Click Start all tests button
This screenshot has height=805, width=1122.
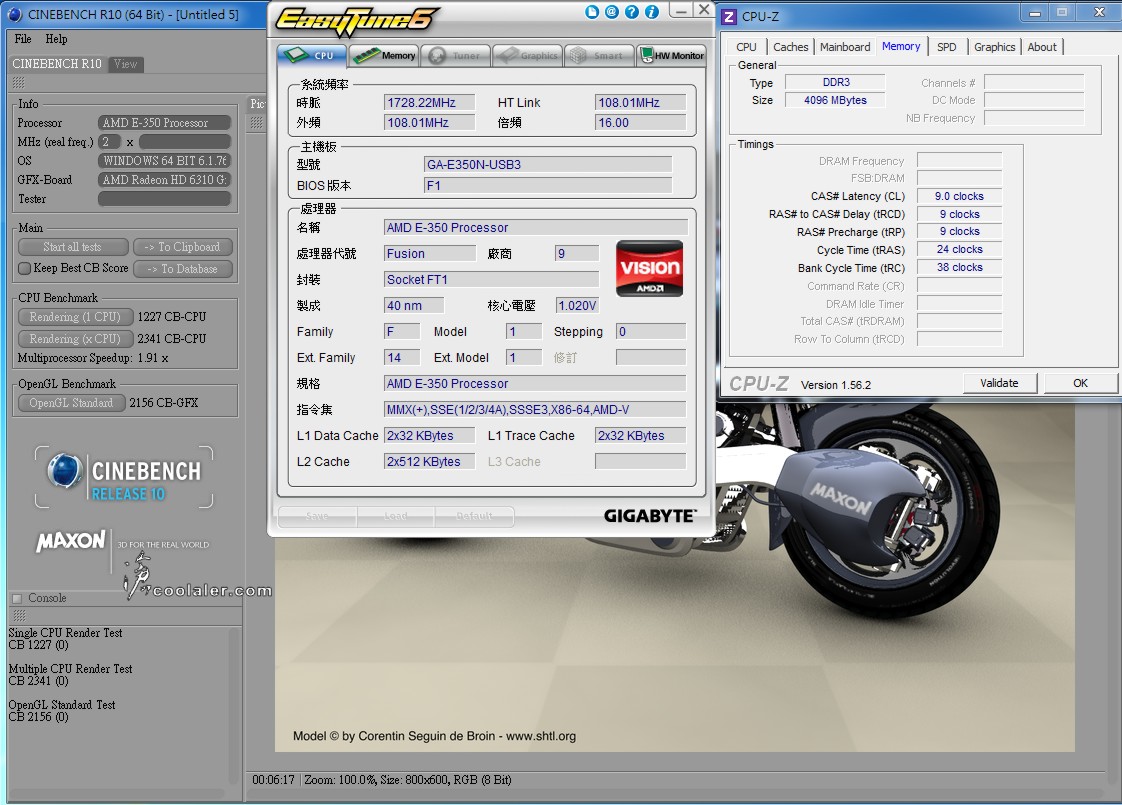click(72, 247)
